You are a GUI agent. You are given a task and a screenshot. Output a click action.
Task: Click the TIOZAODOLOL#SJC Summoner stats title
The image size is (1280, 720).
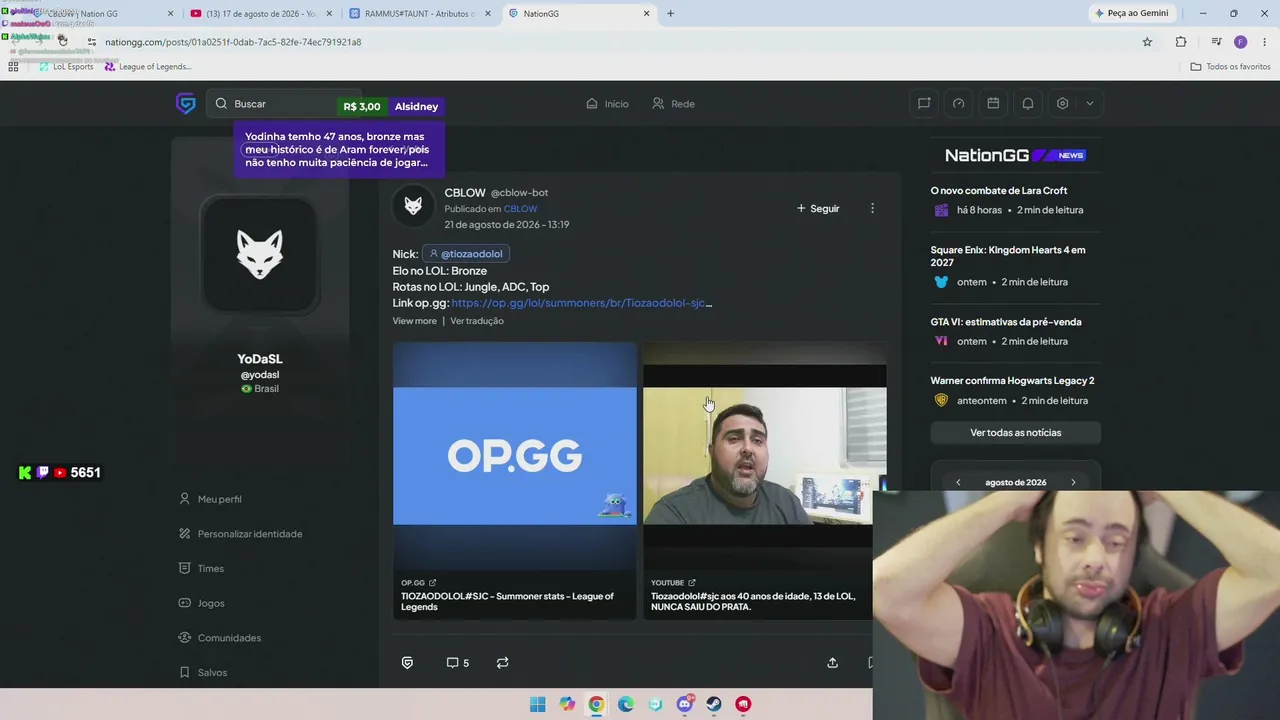[507, 601]
